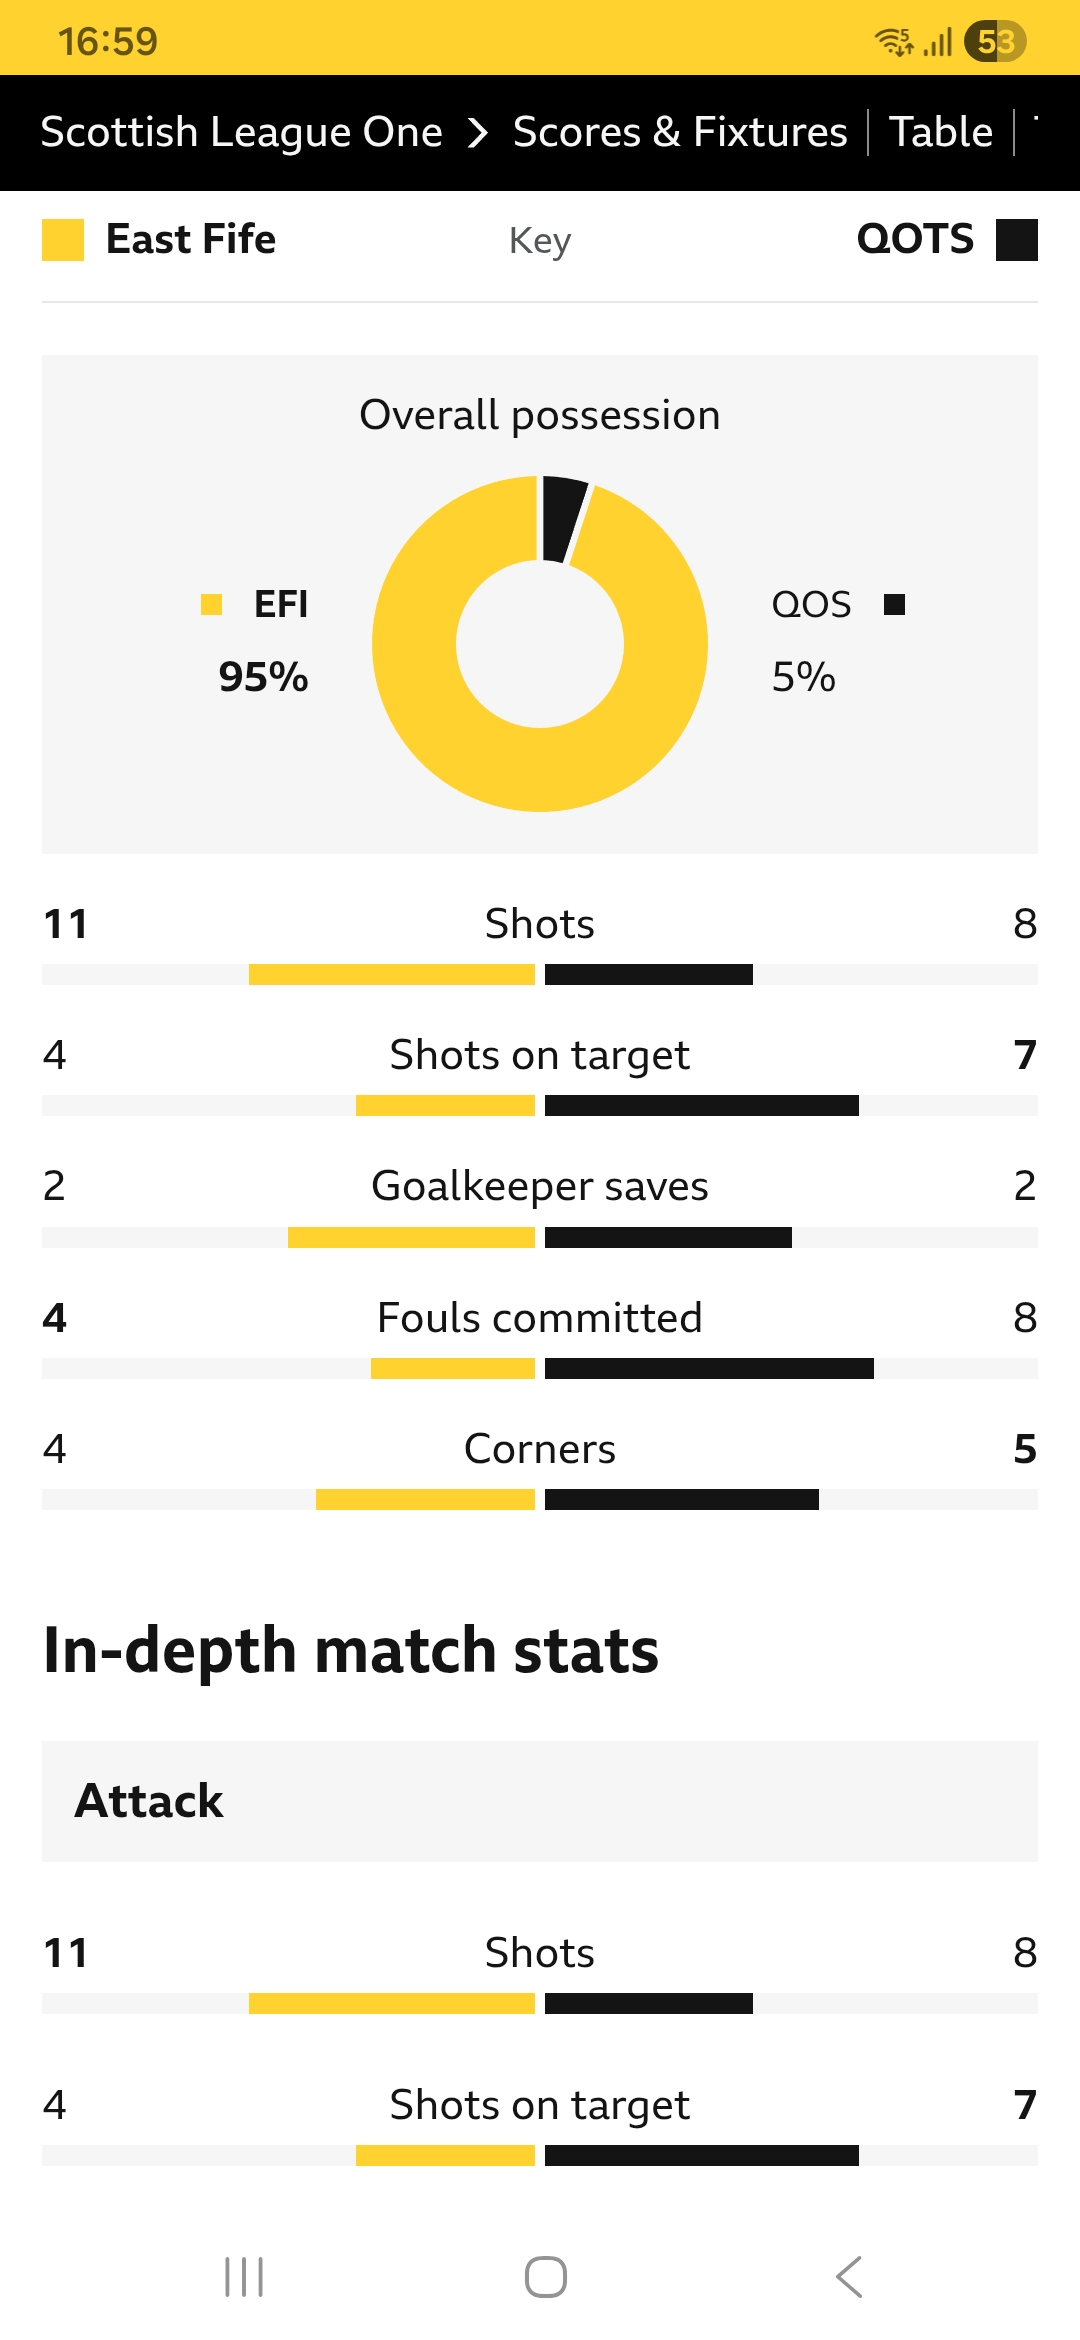Tap the breadcrumb chevron after Scottish League One
This screenshot has width=1080, height=2340.
point(480,131)
